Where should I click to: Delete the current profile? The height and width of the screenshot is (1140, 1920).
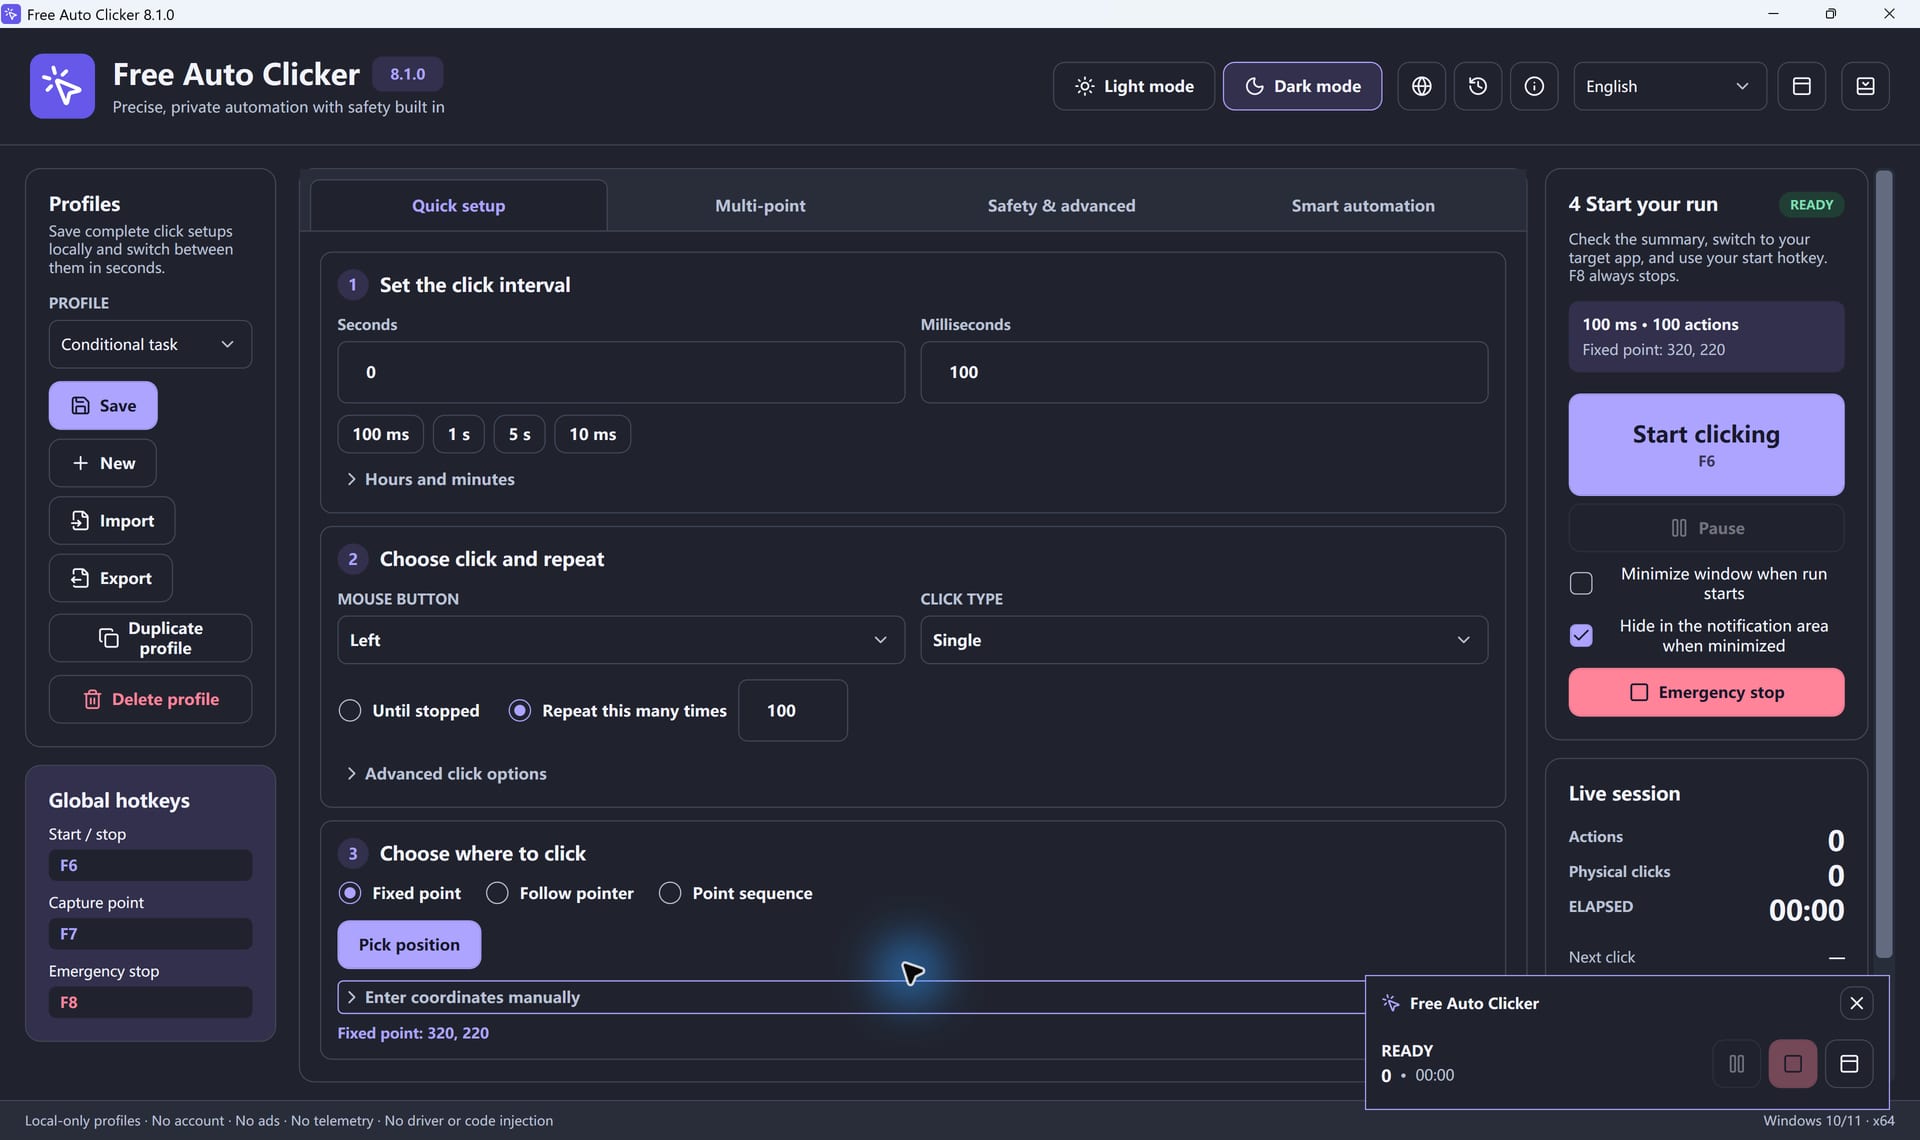(x=150, y=699)
